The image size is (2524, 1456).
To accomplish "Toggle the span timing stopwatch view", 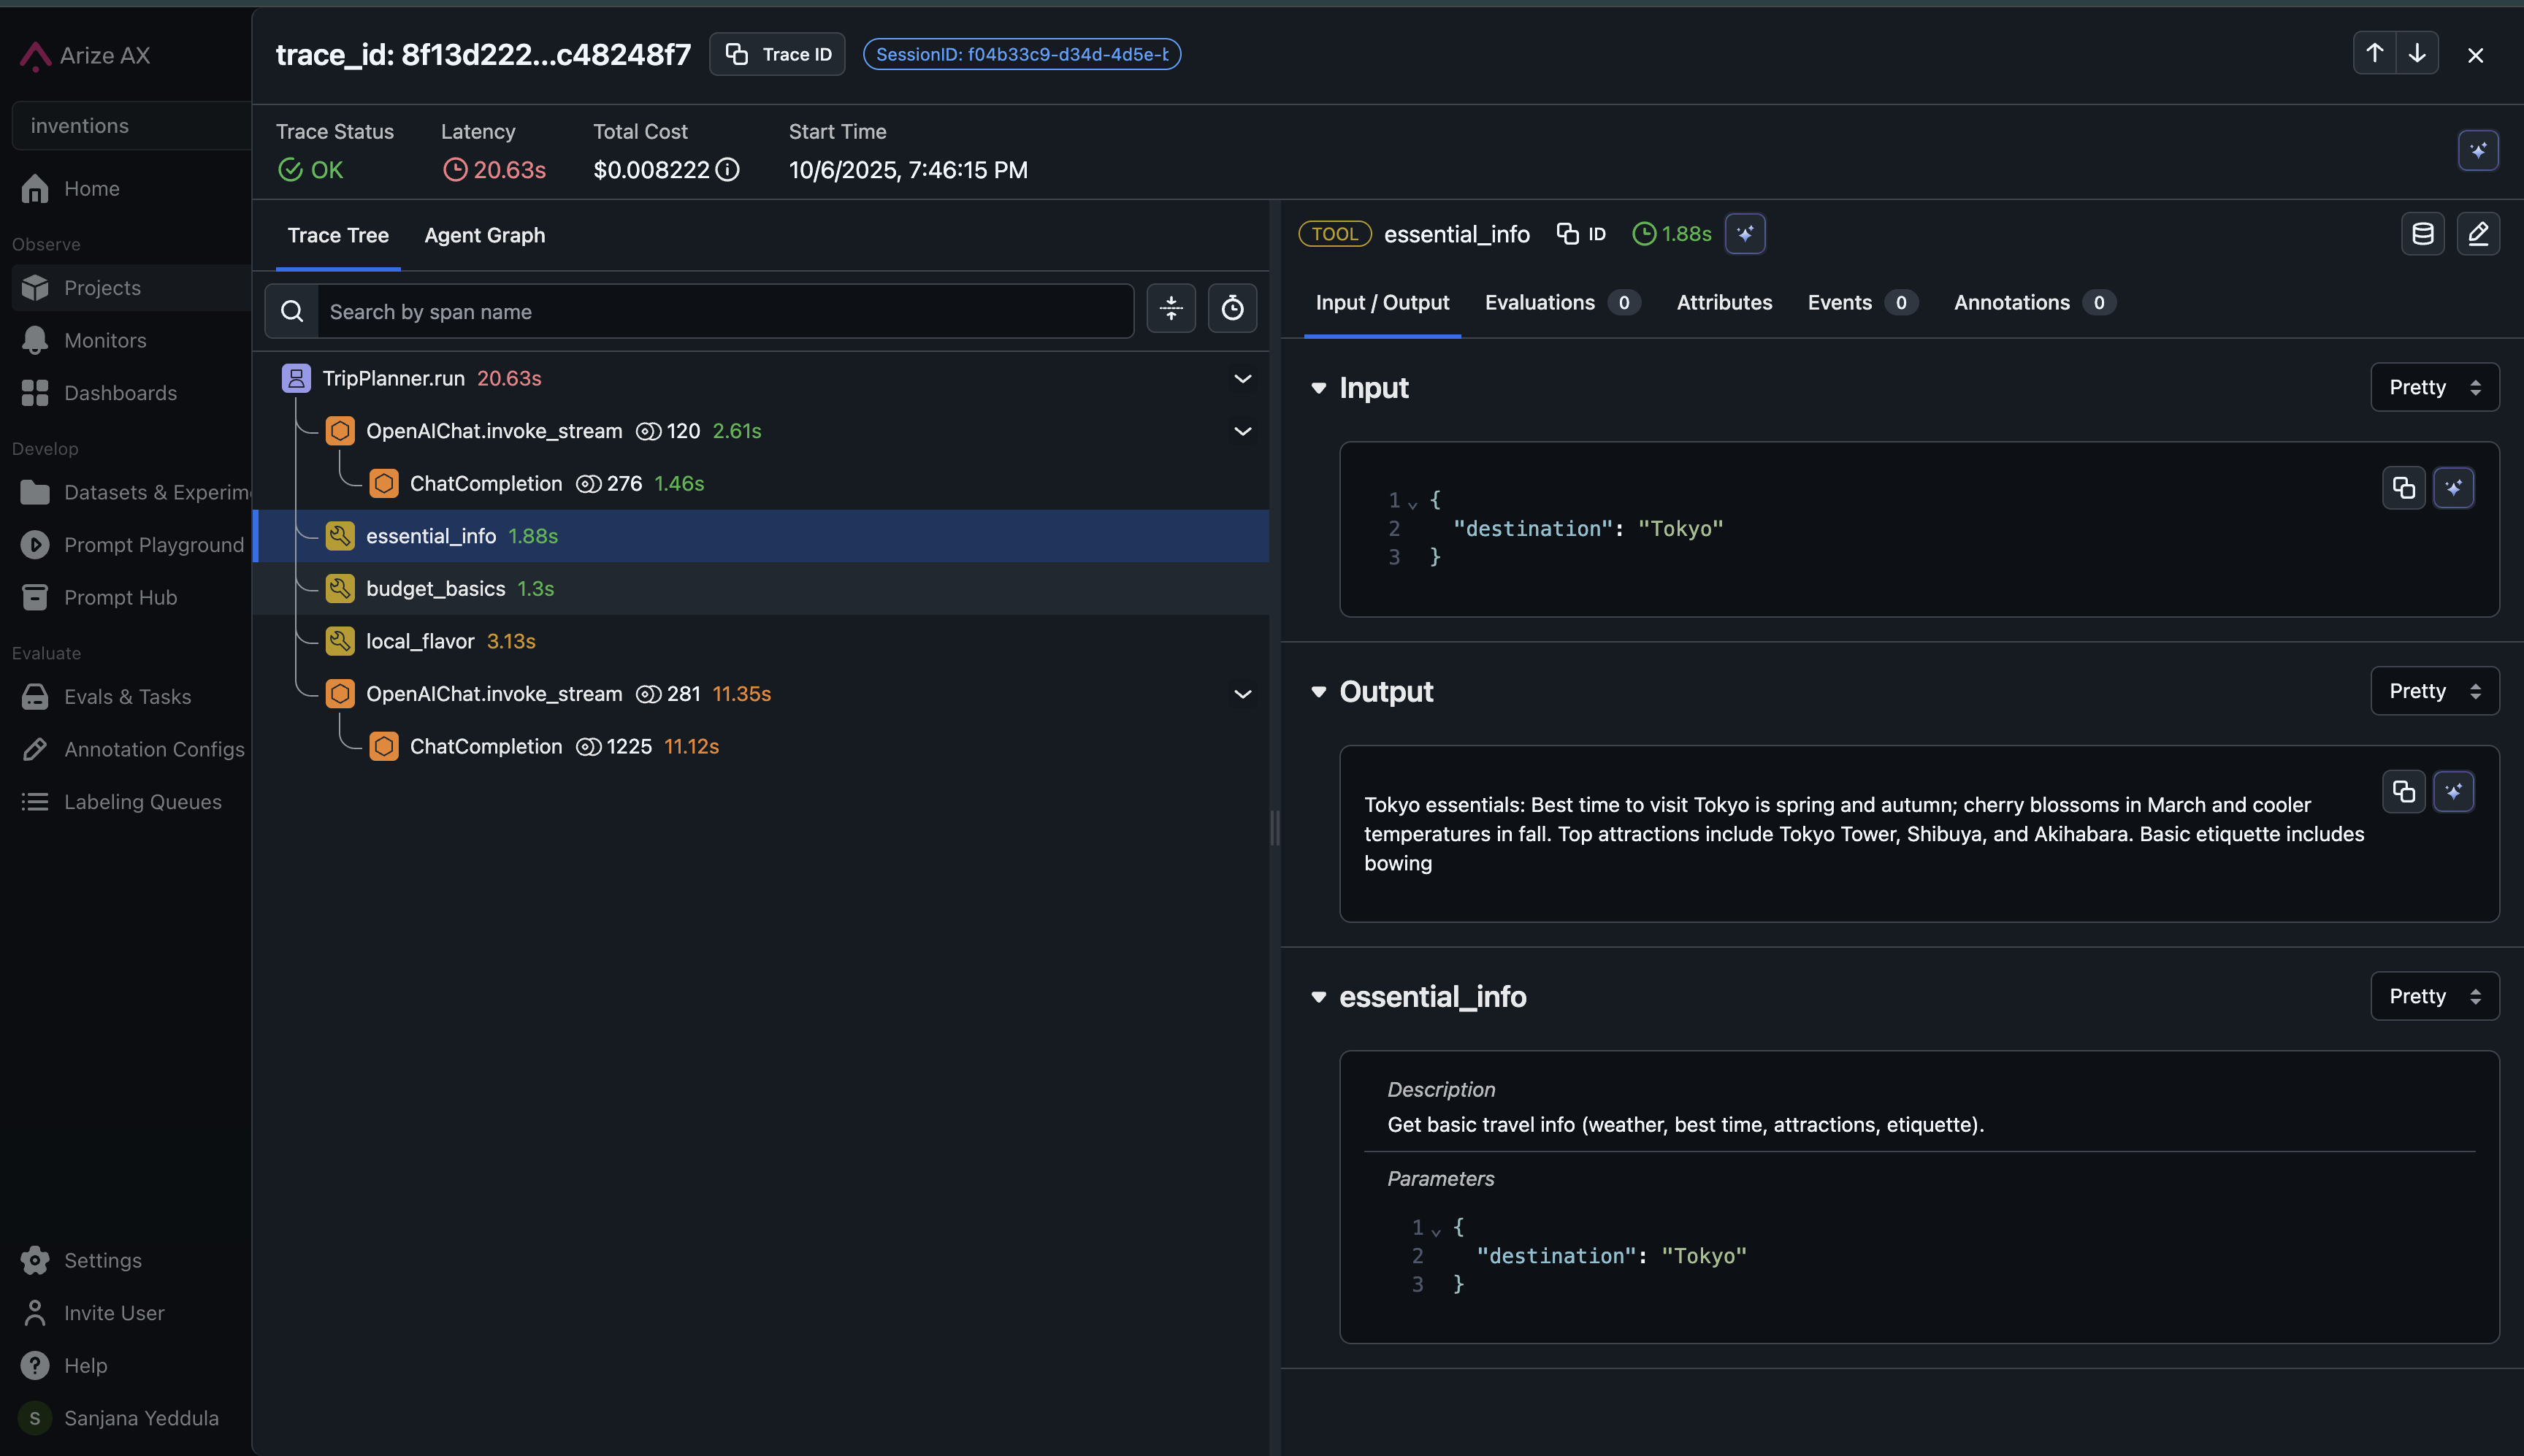I will pos(1232,308).
